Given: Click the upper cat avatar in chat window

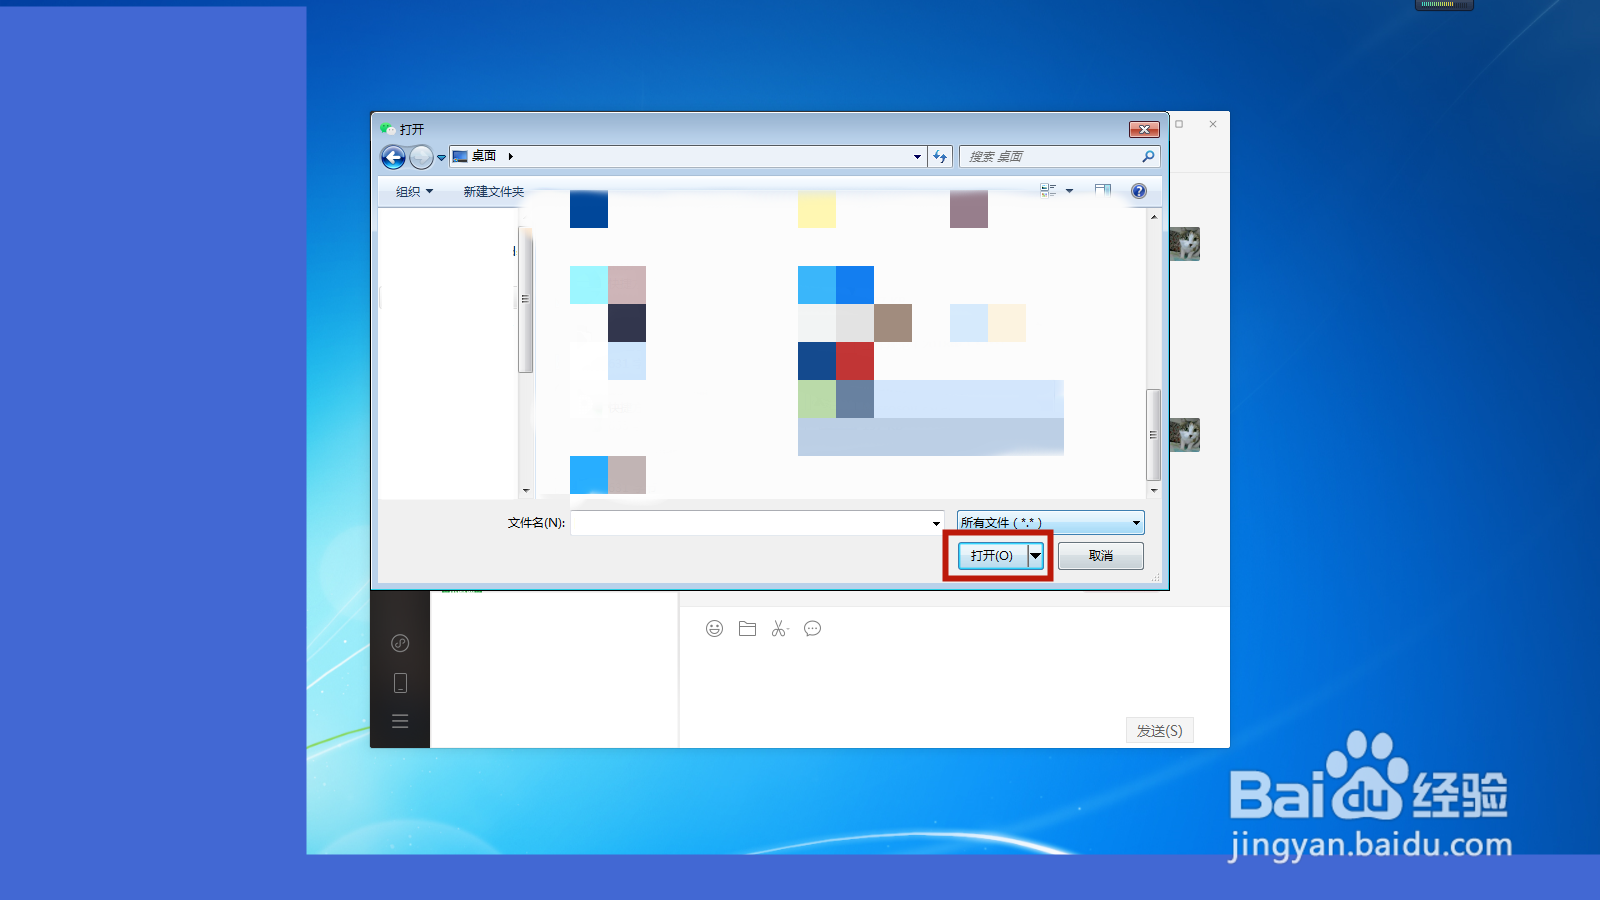Looking at the screenshot, I should click(x=1185, y=244).
